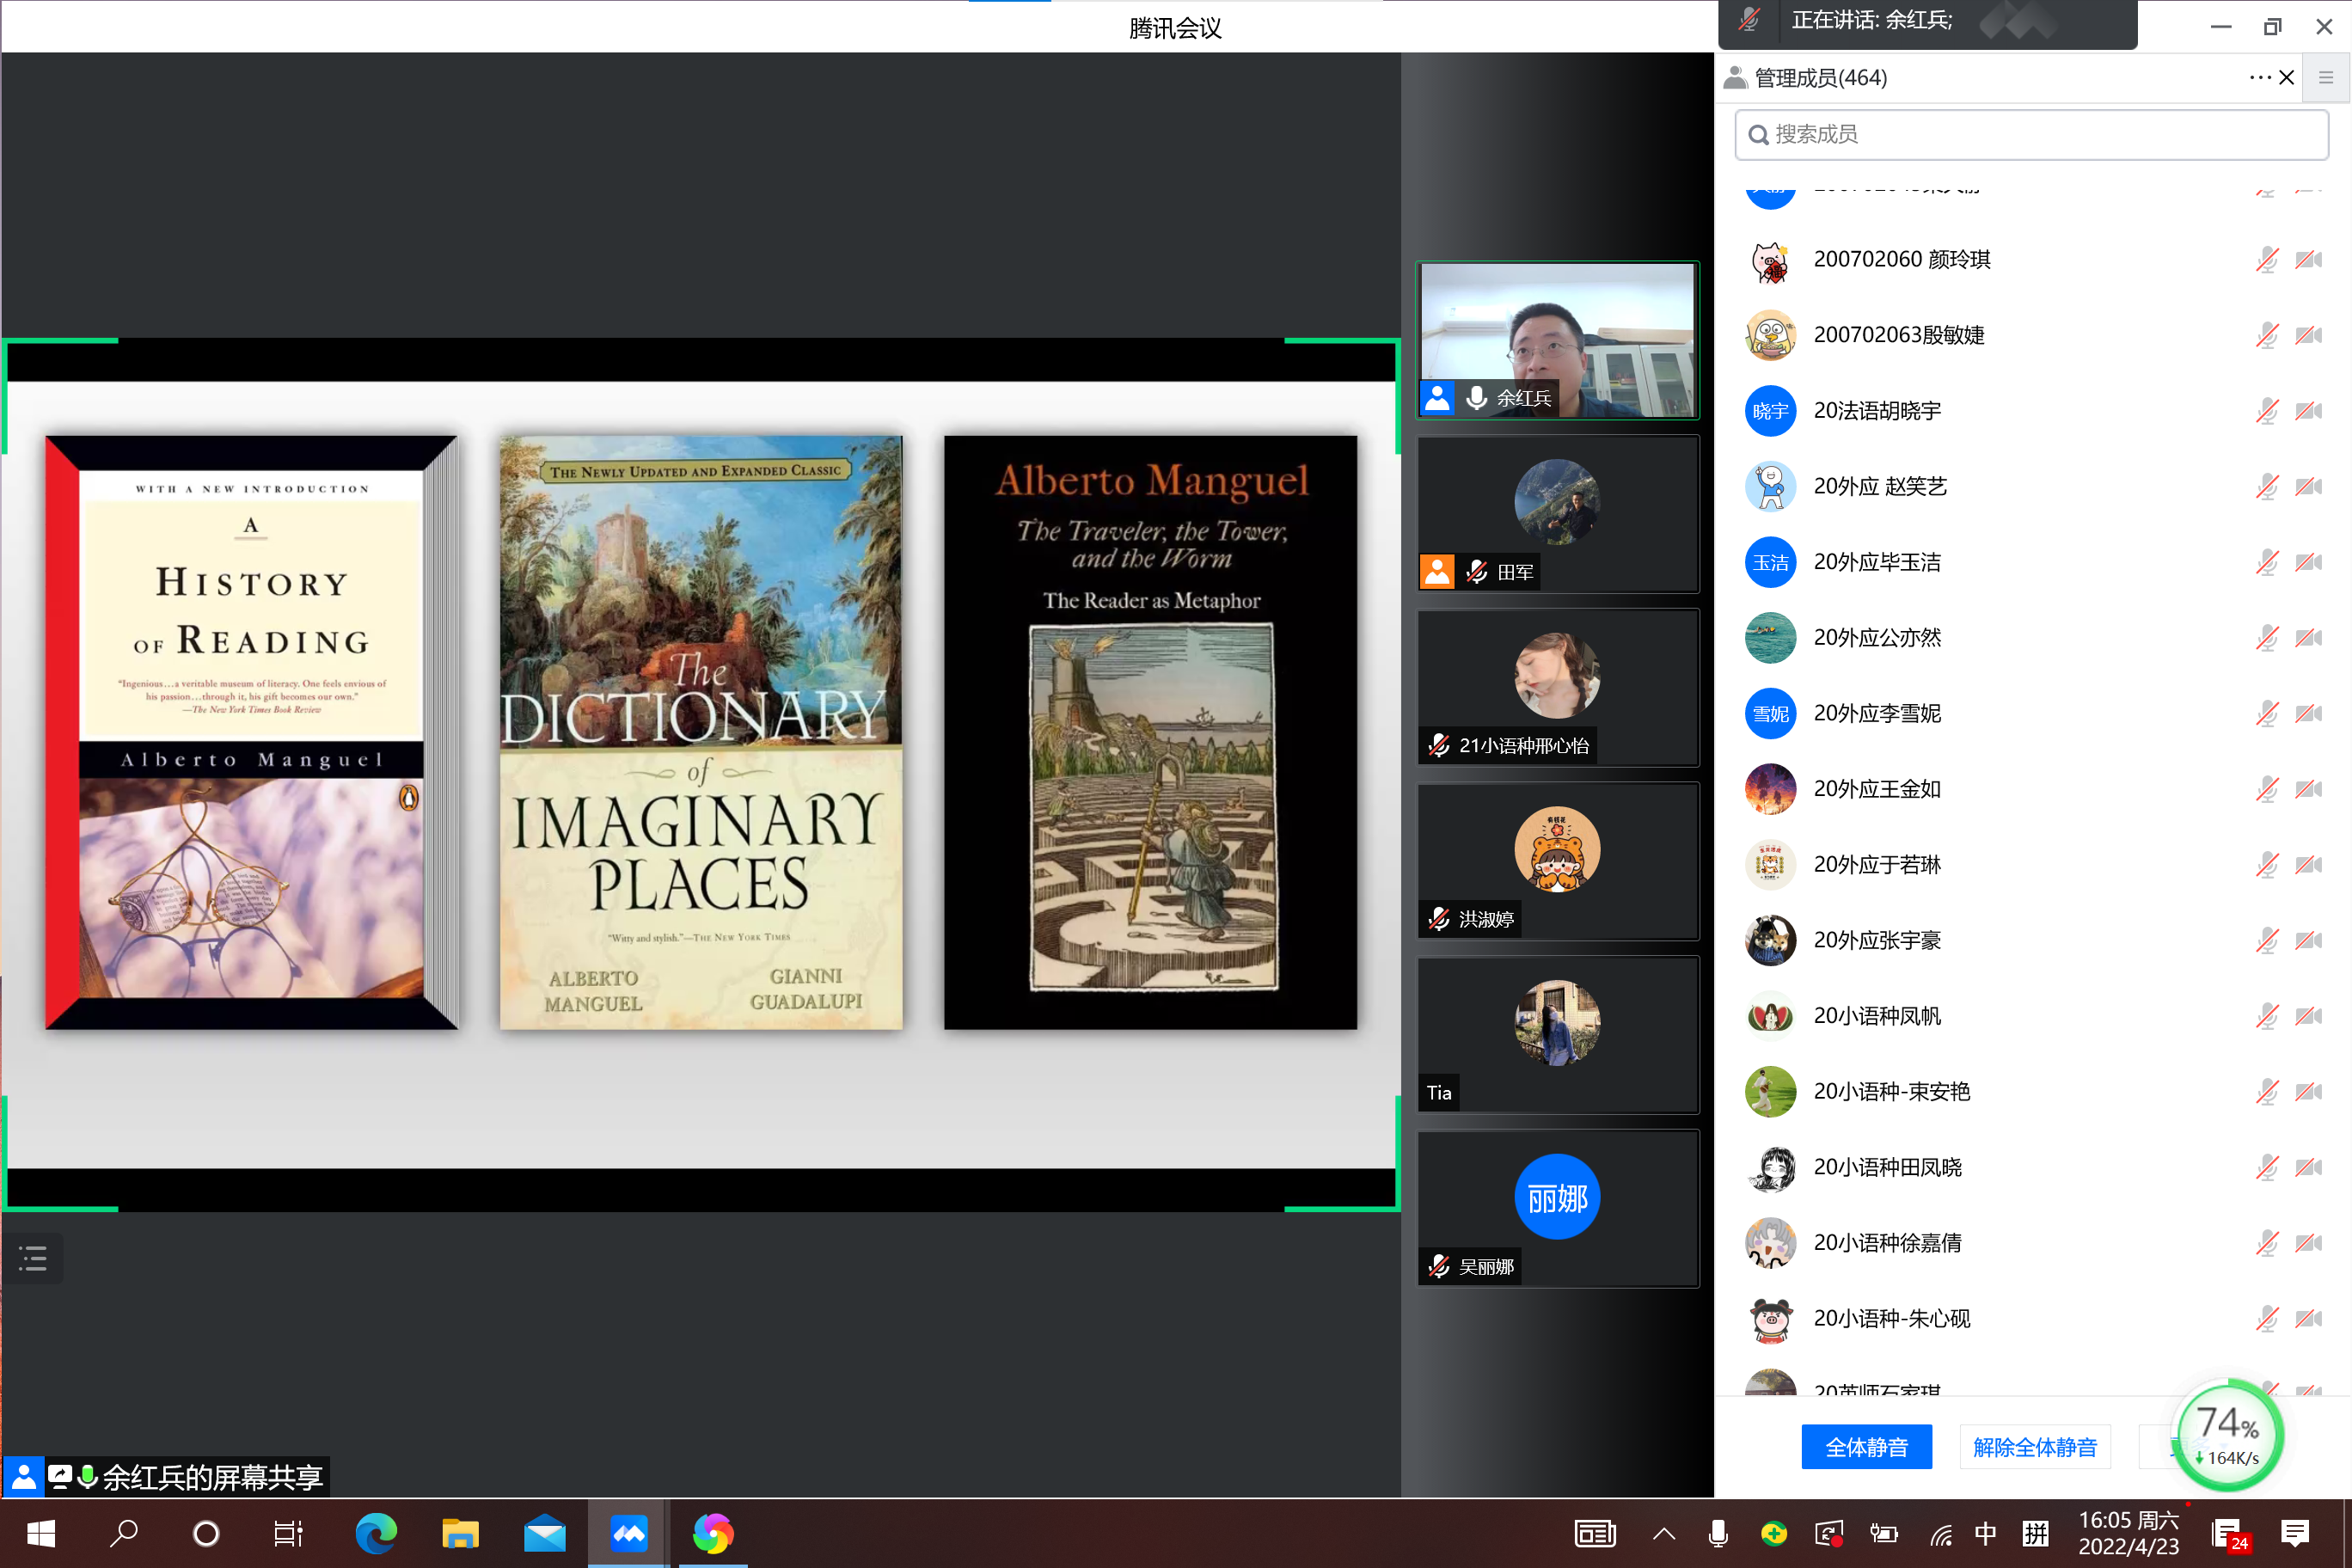Toggle camera icon for 20法语胡晓宇
This screenshot has width=2352, height=1568.
(x=2308, y=410)
